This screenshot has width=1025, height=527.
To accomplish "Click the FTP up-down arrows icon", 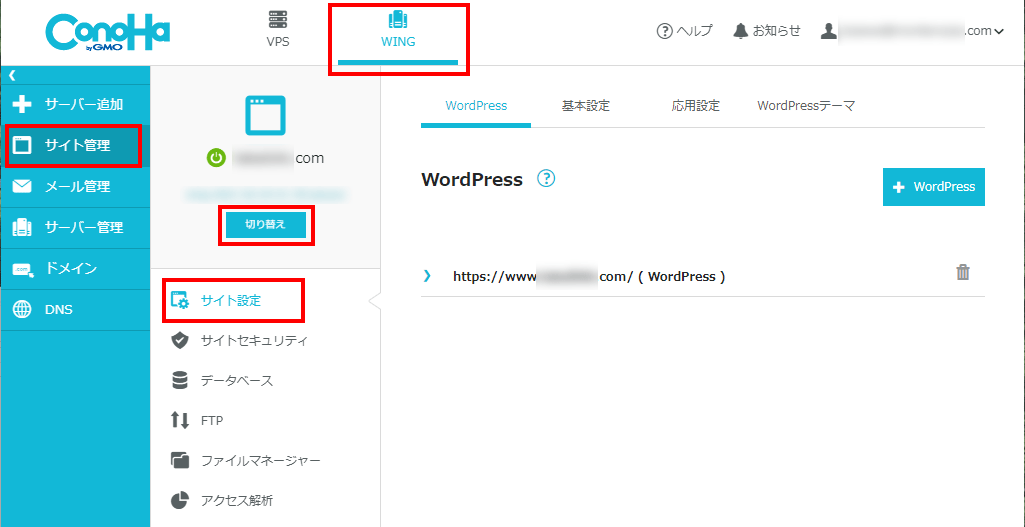I will 180,420.
